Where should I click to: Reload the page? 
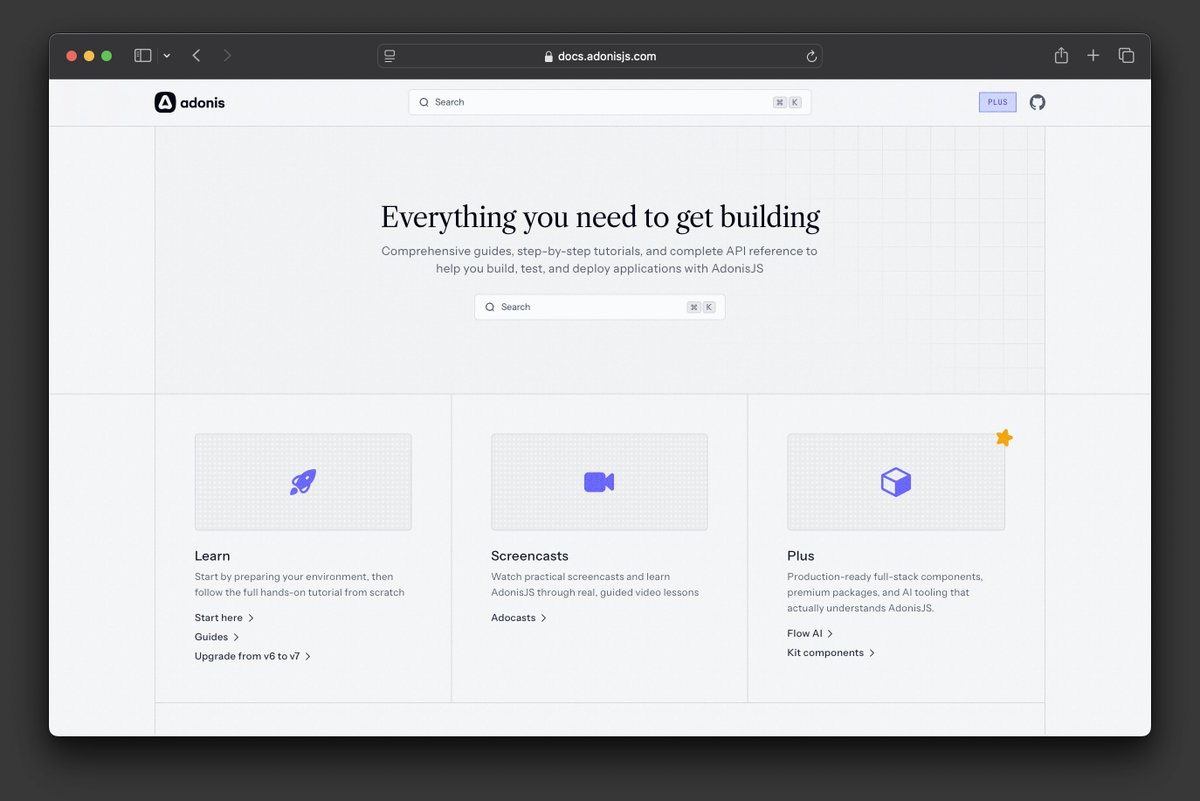pos(811,56)
